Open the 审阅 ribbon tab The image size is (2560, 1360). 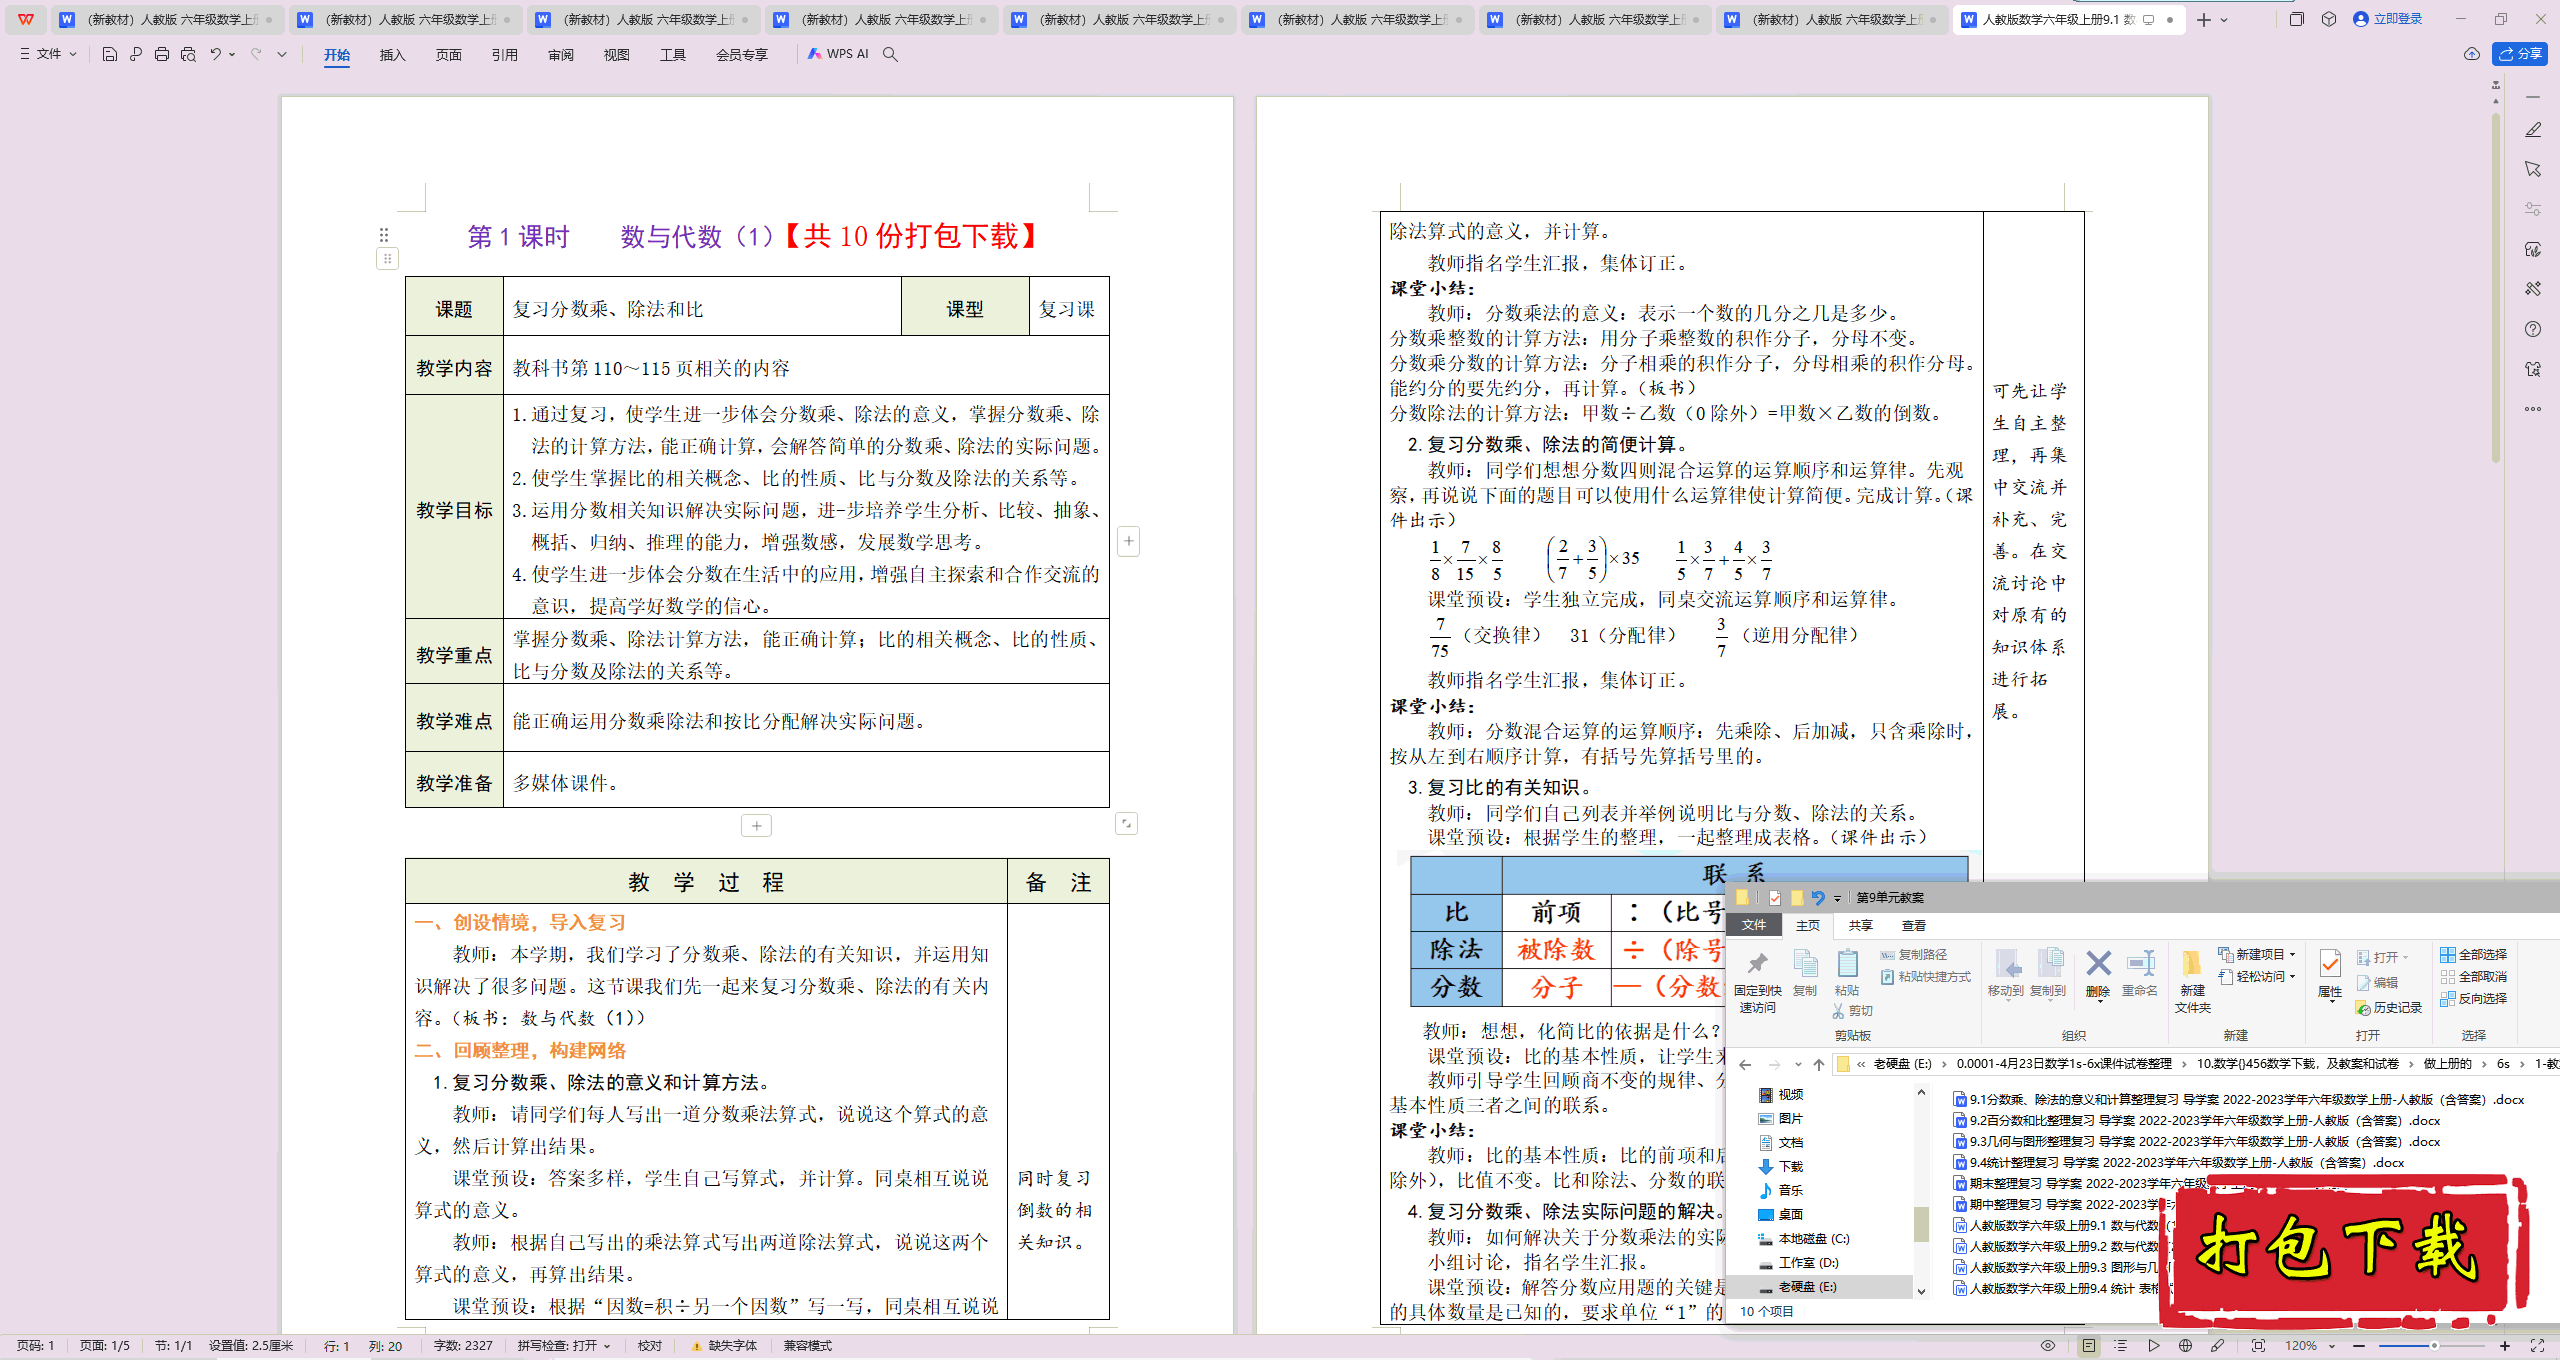560,55
